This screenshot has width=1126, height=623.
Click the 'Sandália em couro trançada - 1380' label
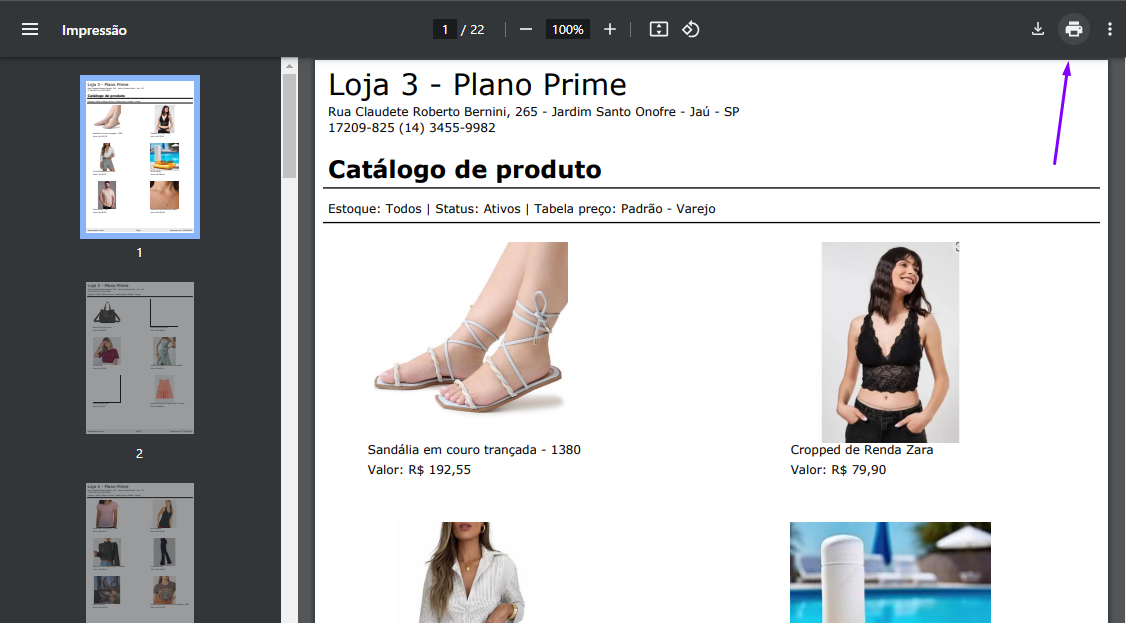[474, 450]
